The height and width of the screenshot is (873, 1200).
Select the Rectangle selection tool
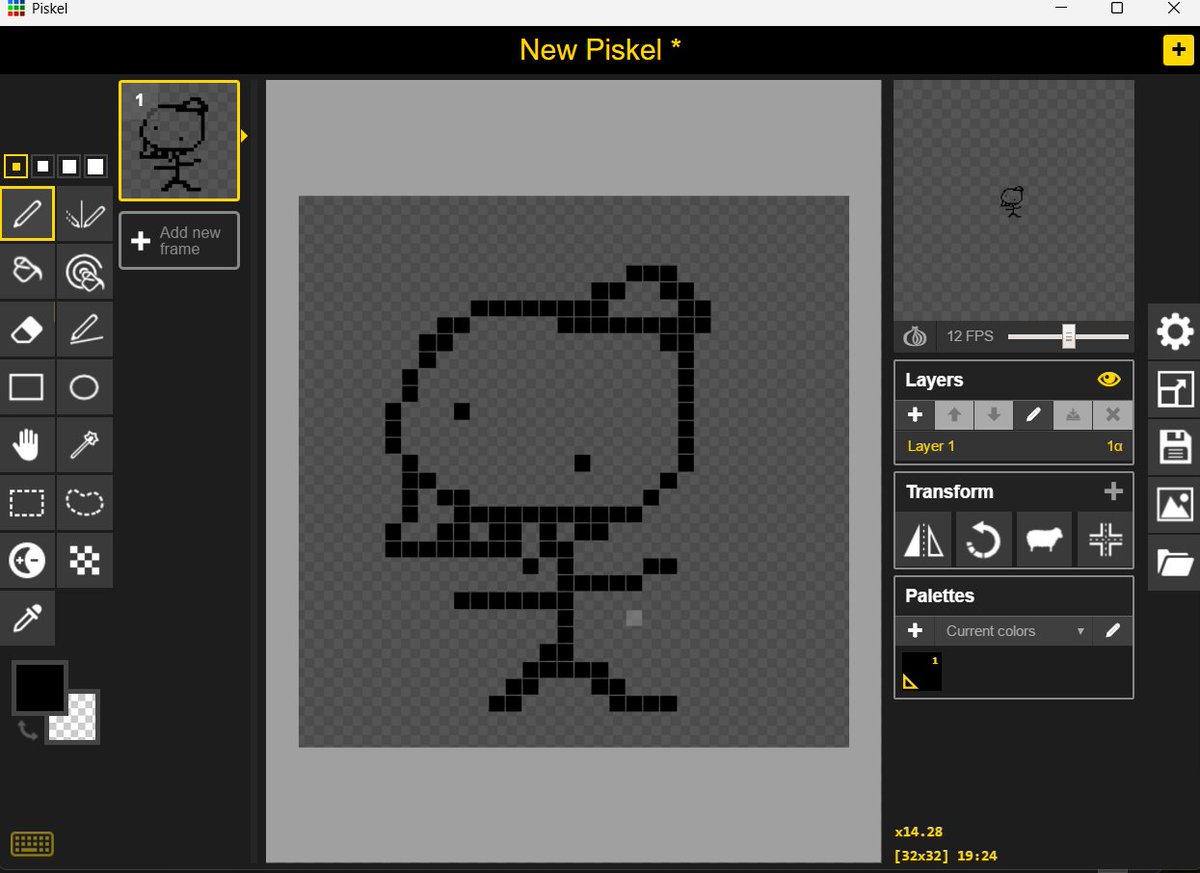click(x=27, y=503)
